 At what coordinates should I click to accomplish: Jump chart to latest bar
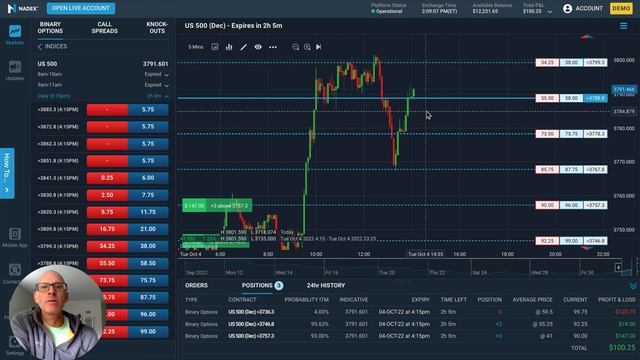tap(319, 47)
